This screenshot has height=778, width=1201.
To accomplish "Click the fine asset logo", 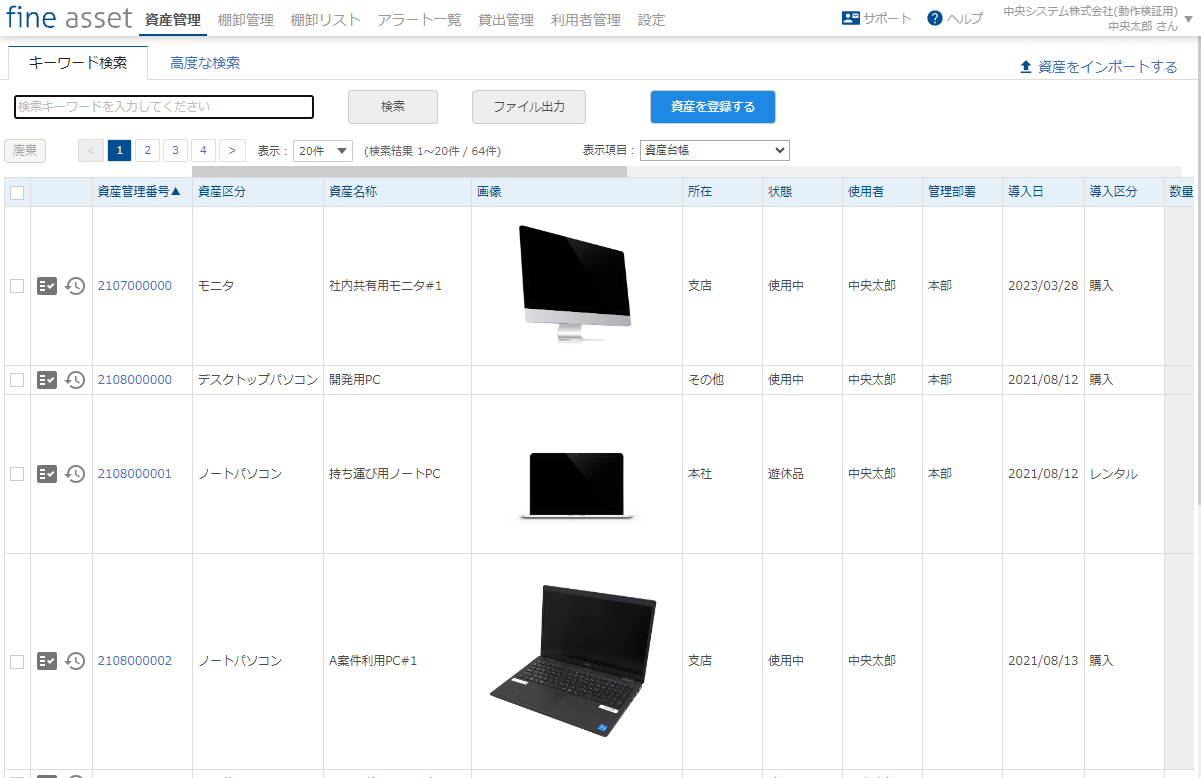I will click(x=69, y=17).
